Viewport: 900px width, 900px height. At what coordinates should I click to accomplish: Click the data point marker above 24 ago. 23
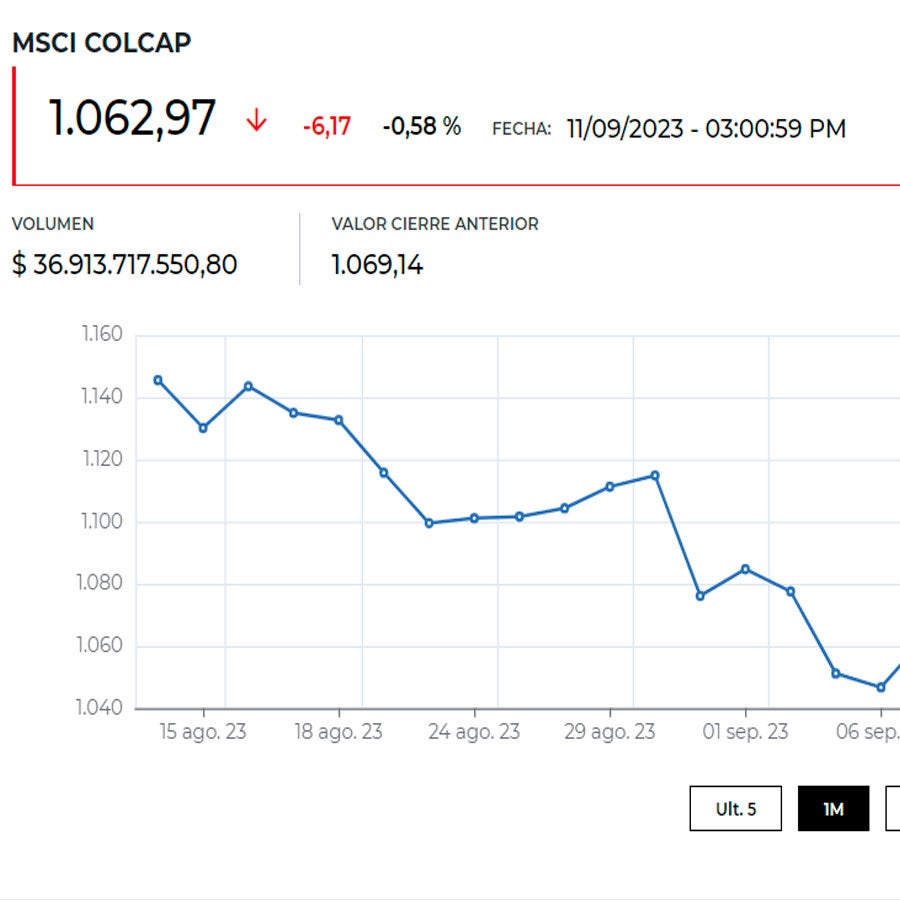tap(474, 517)
